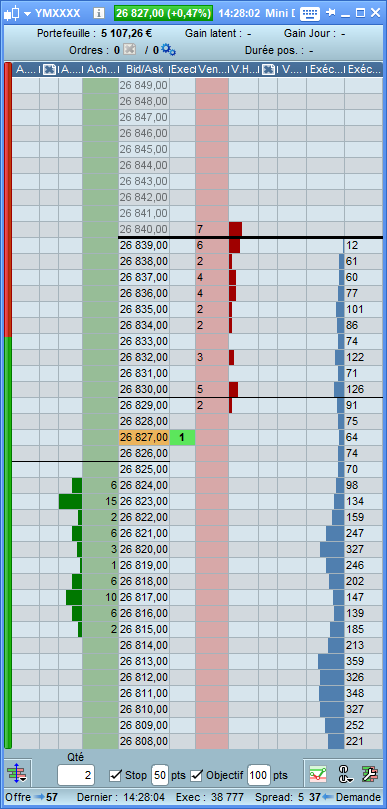Click the instrument info icon
Screen dimensions: 387x809
pyautogui.click(x=100, y=13)
